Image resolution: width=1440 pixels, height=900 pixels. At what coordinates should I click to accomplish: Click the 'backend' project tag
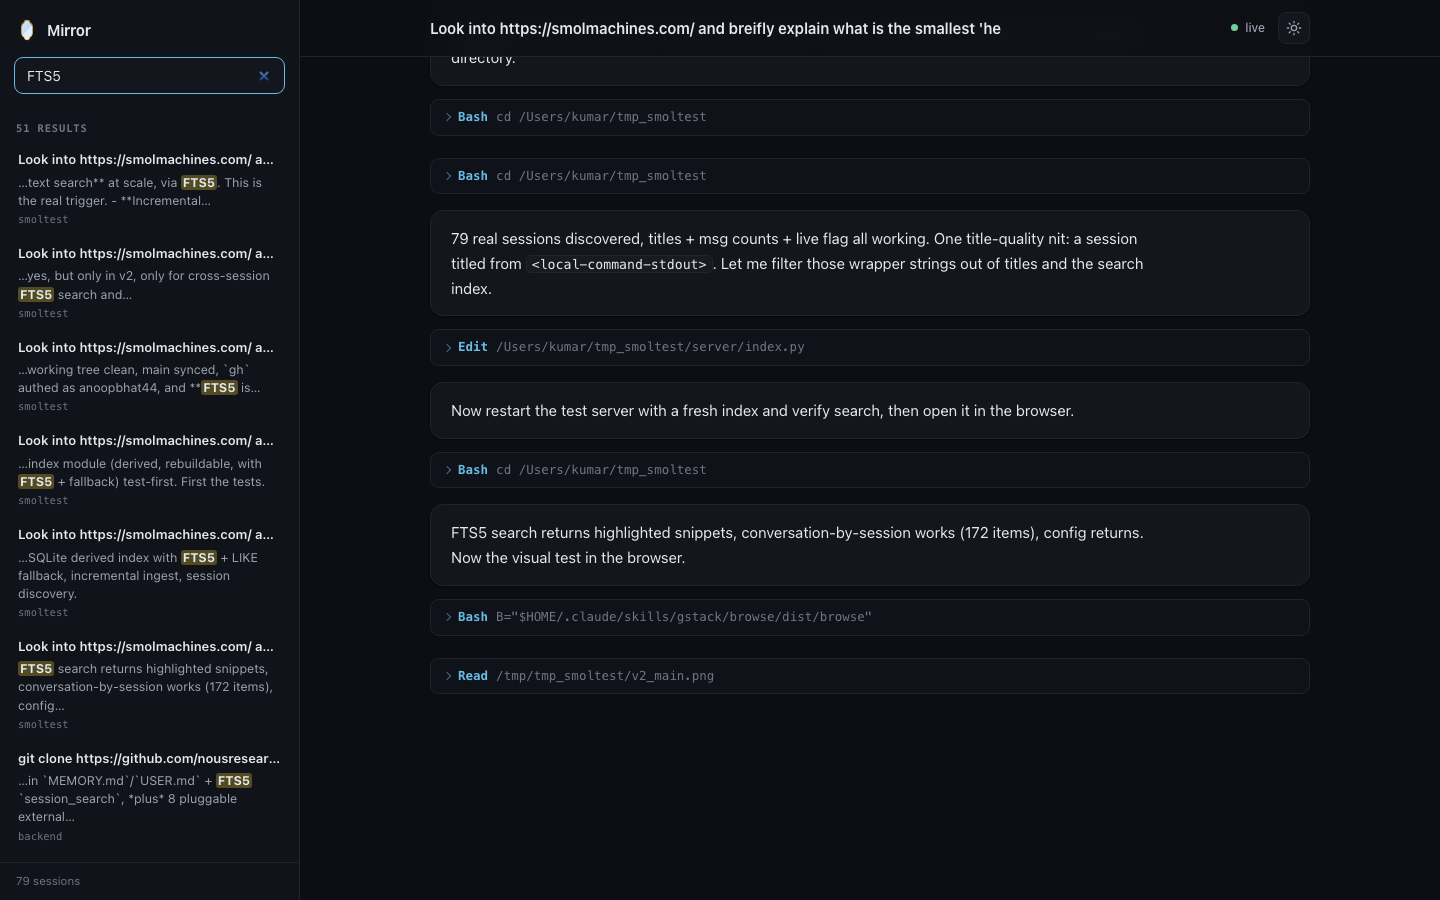pyautogui.click(x=40, y=836)
